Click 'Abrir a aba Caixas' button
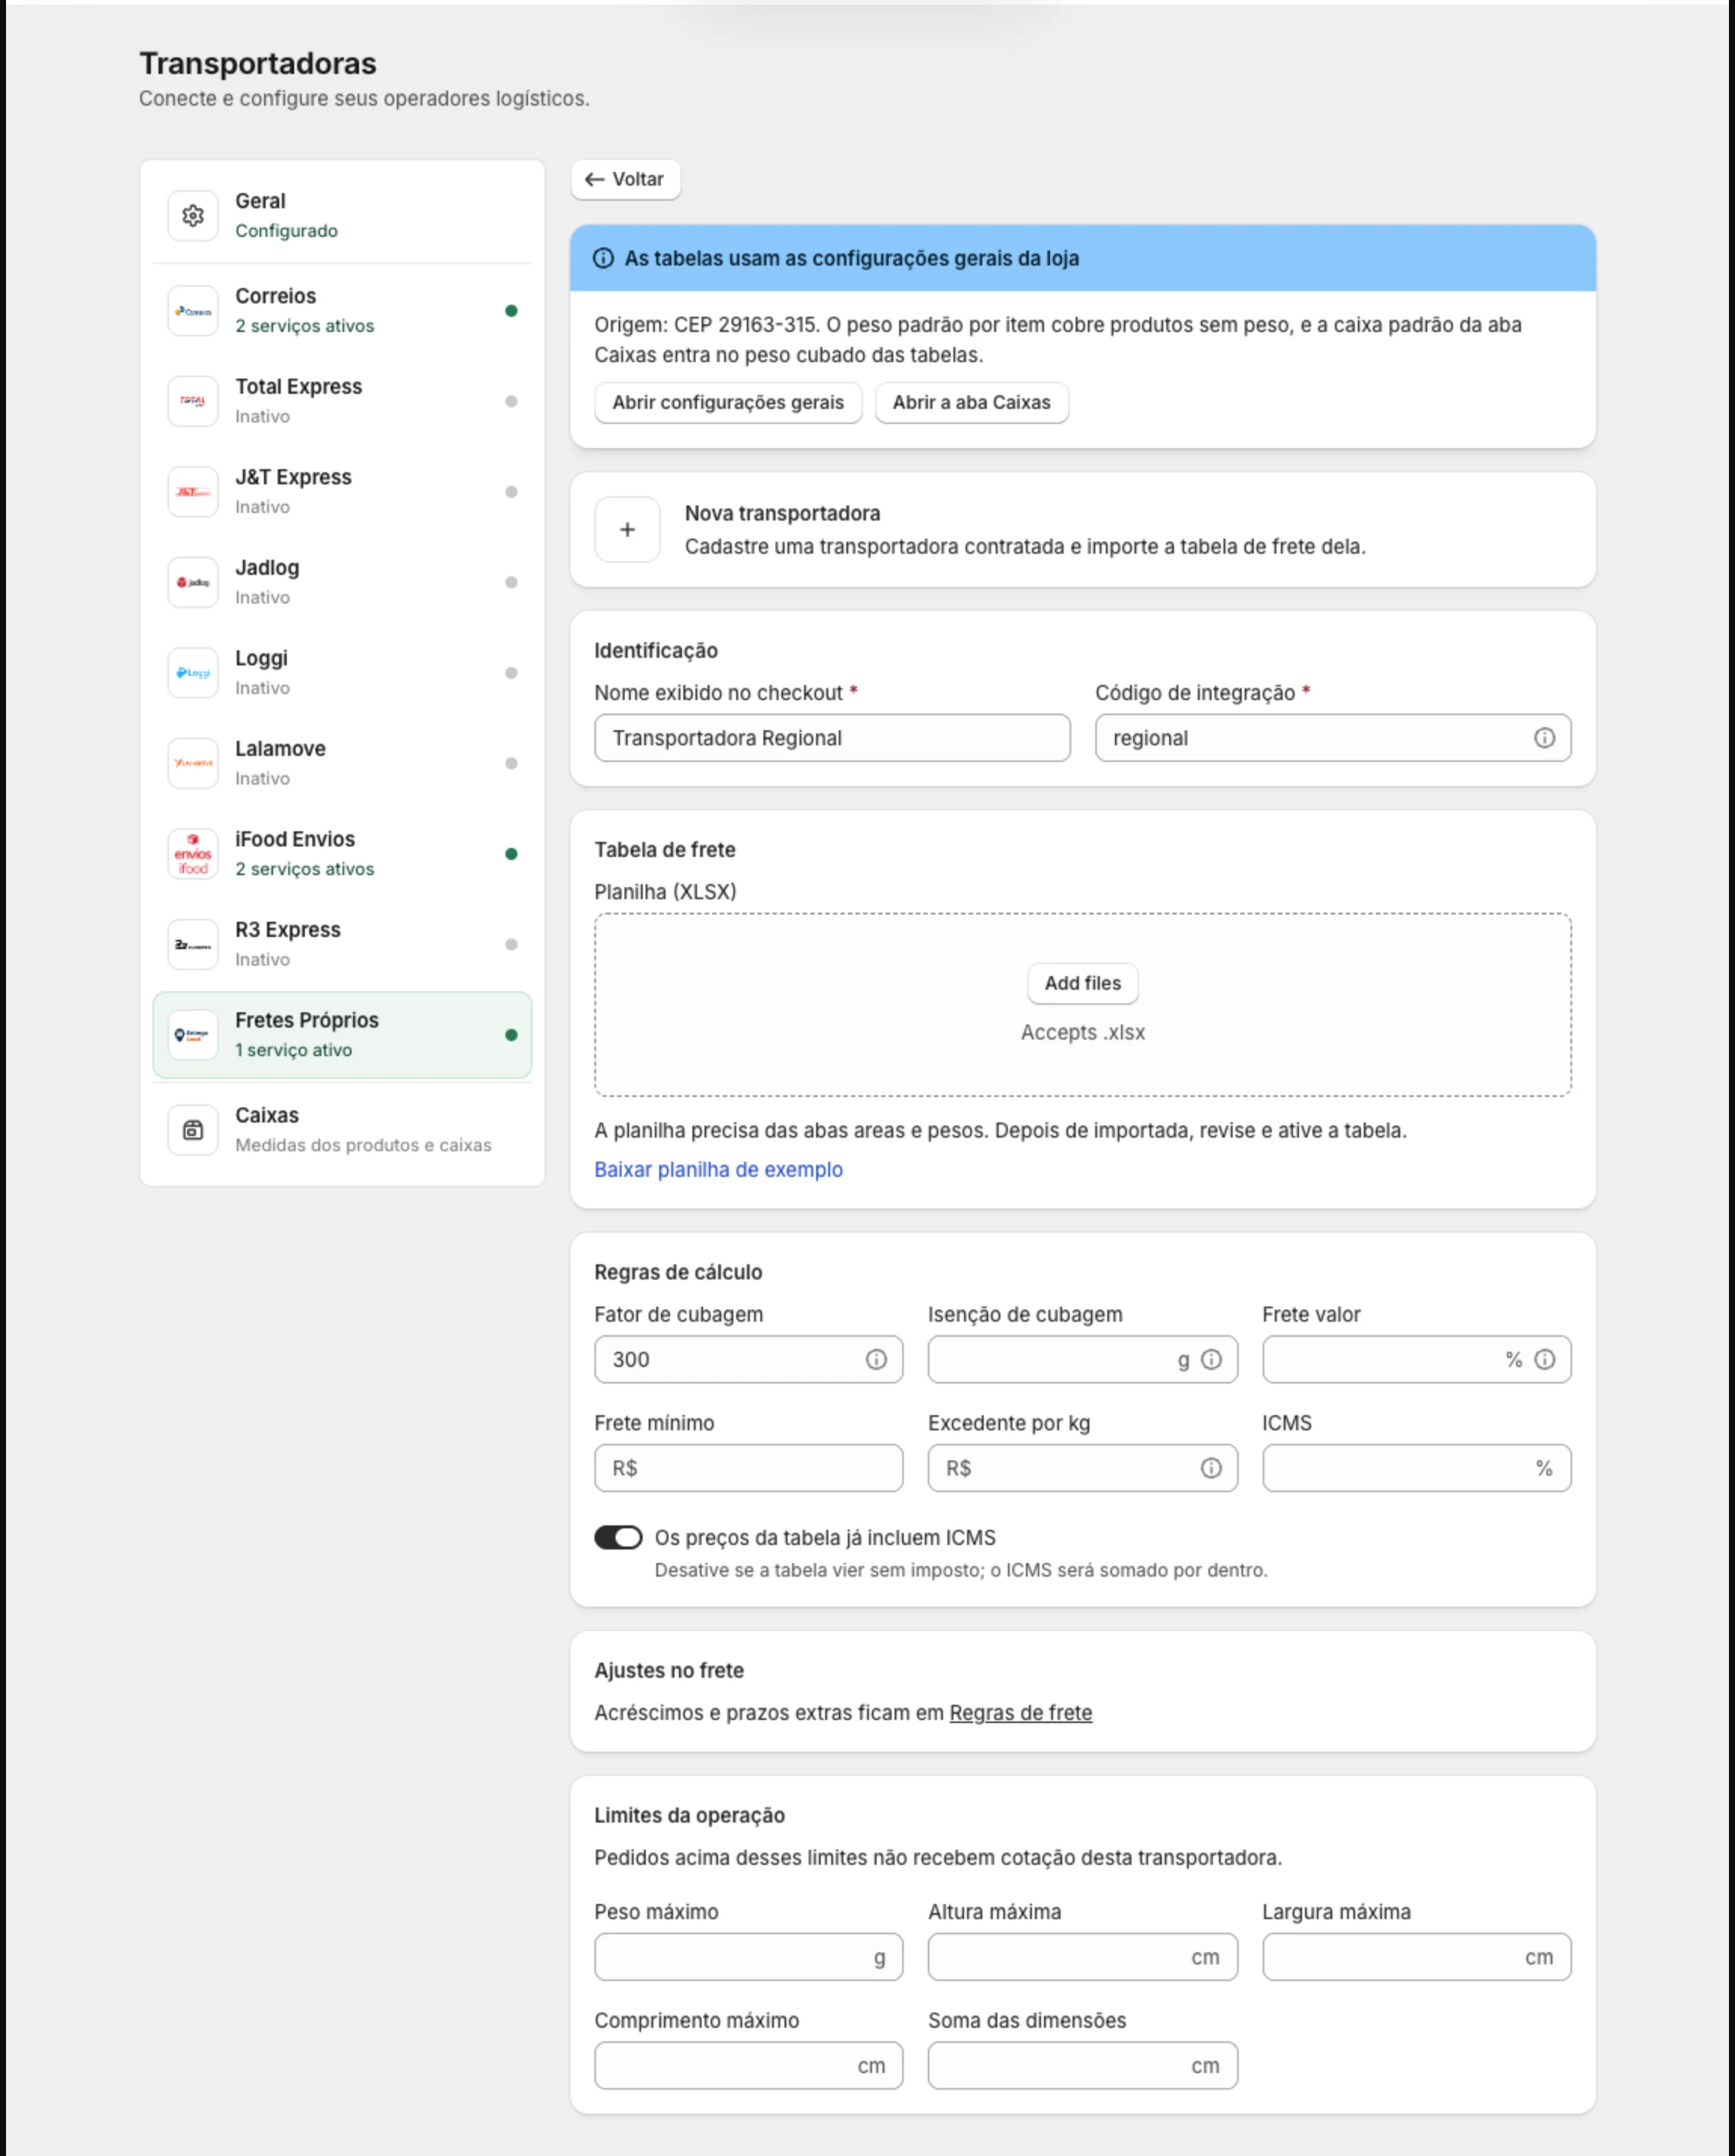Image resolution: width=1735 pixels, height=2156 pixels. (971, 403)
